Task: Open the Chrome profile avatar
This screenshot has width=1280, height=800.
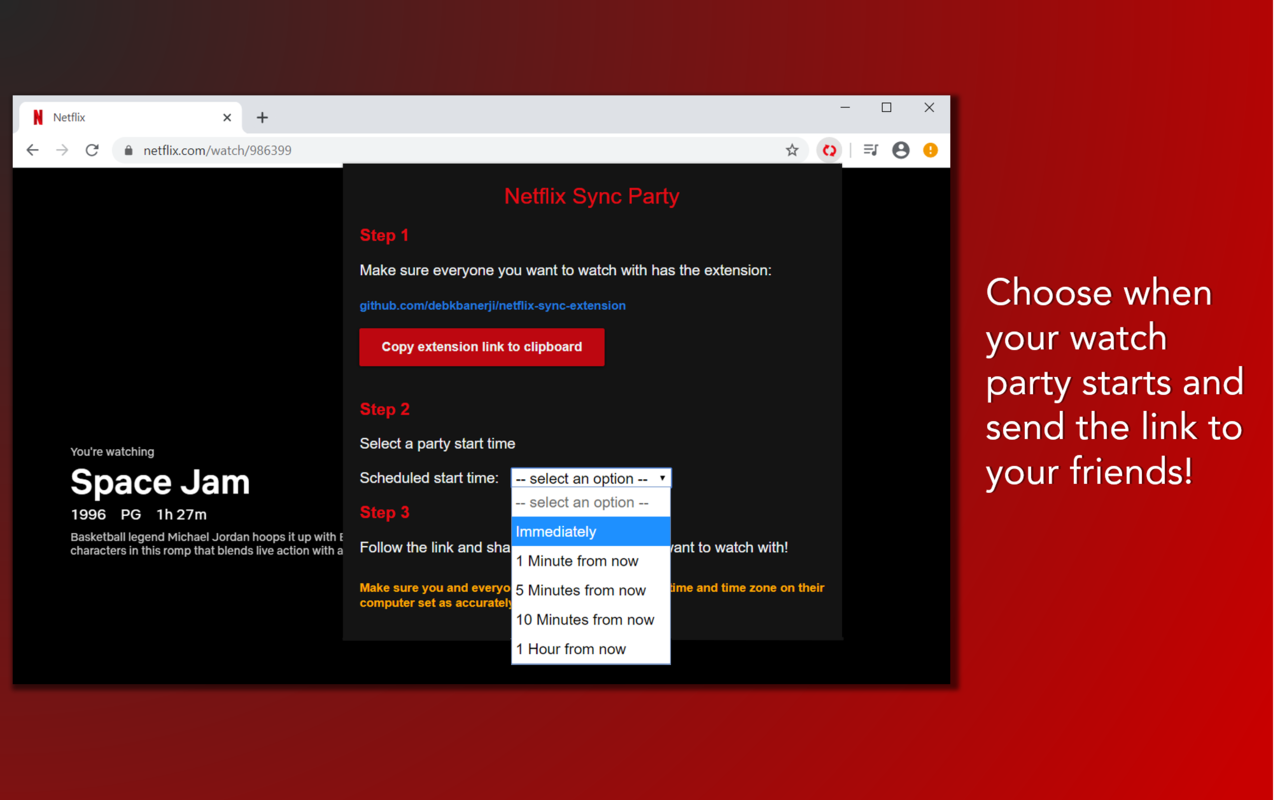Action: point(901,150)
